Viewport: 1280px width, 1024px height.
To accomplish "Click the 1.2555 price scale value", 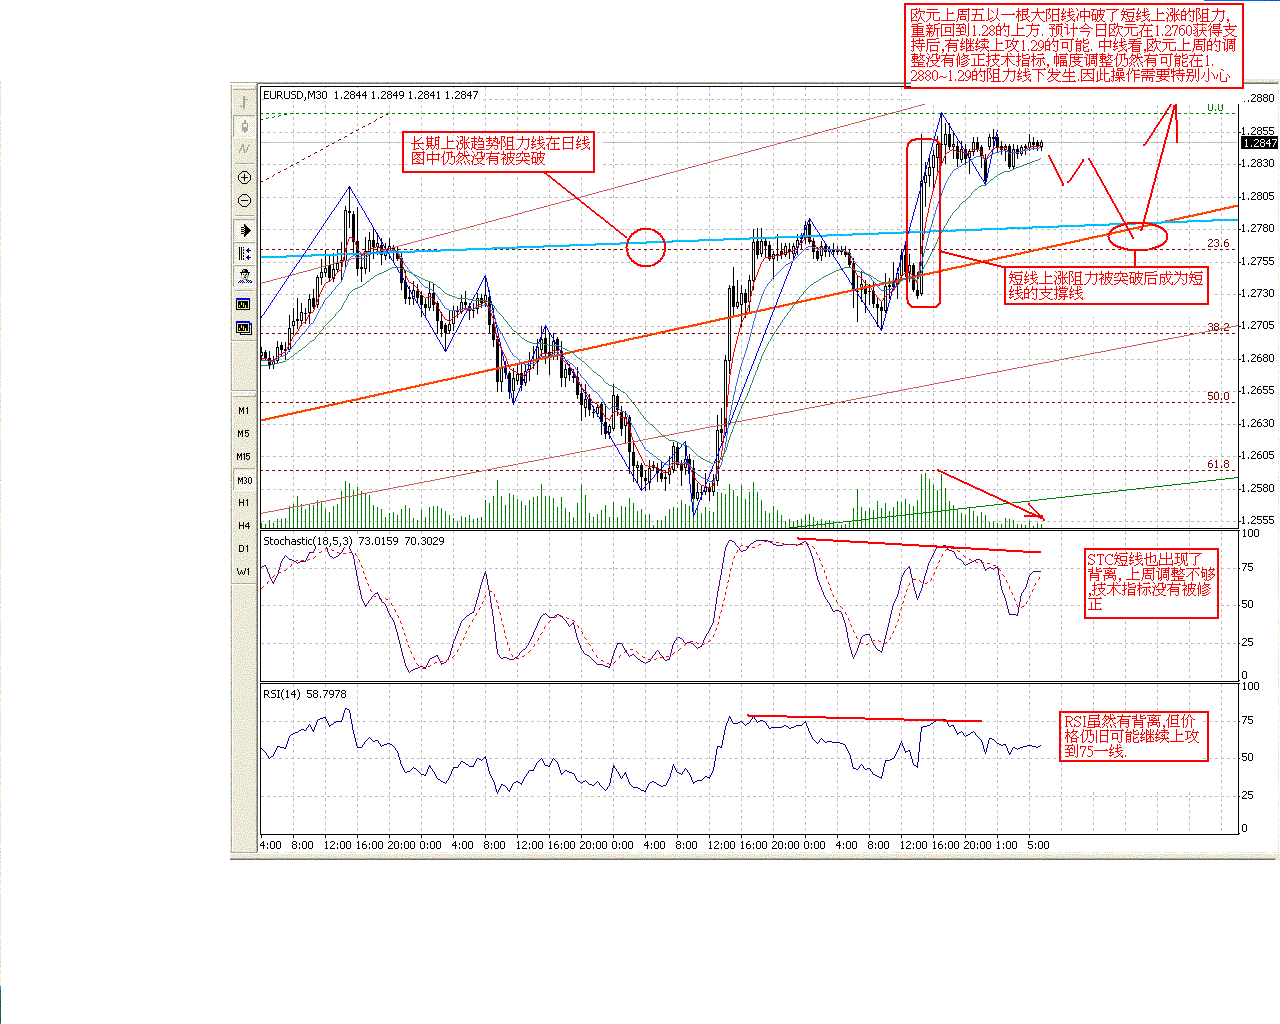I will click(1260, 520).
